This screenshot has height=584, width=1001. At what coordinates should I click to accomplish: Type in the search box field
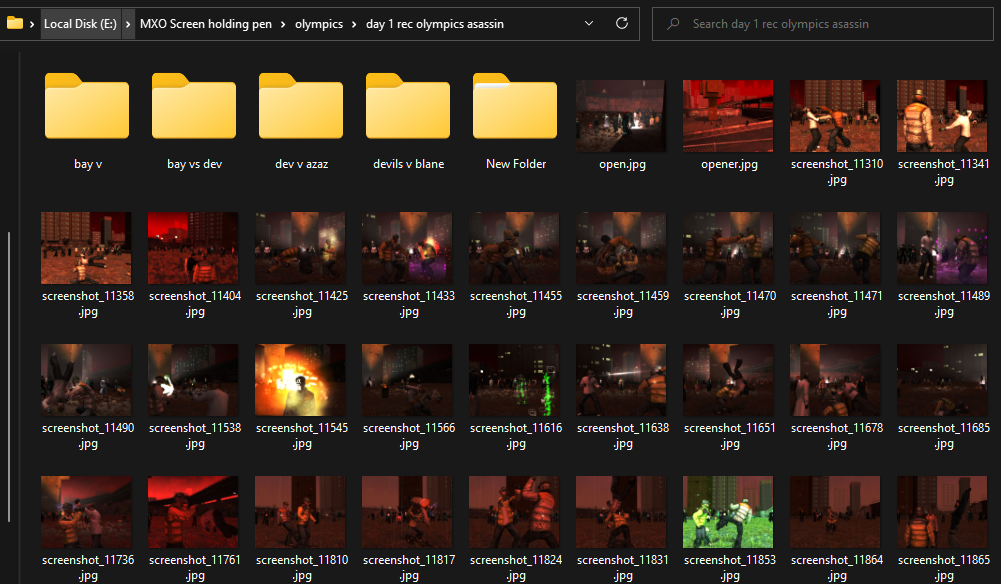coord(830,23)
